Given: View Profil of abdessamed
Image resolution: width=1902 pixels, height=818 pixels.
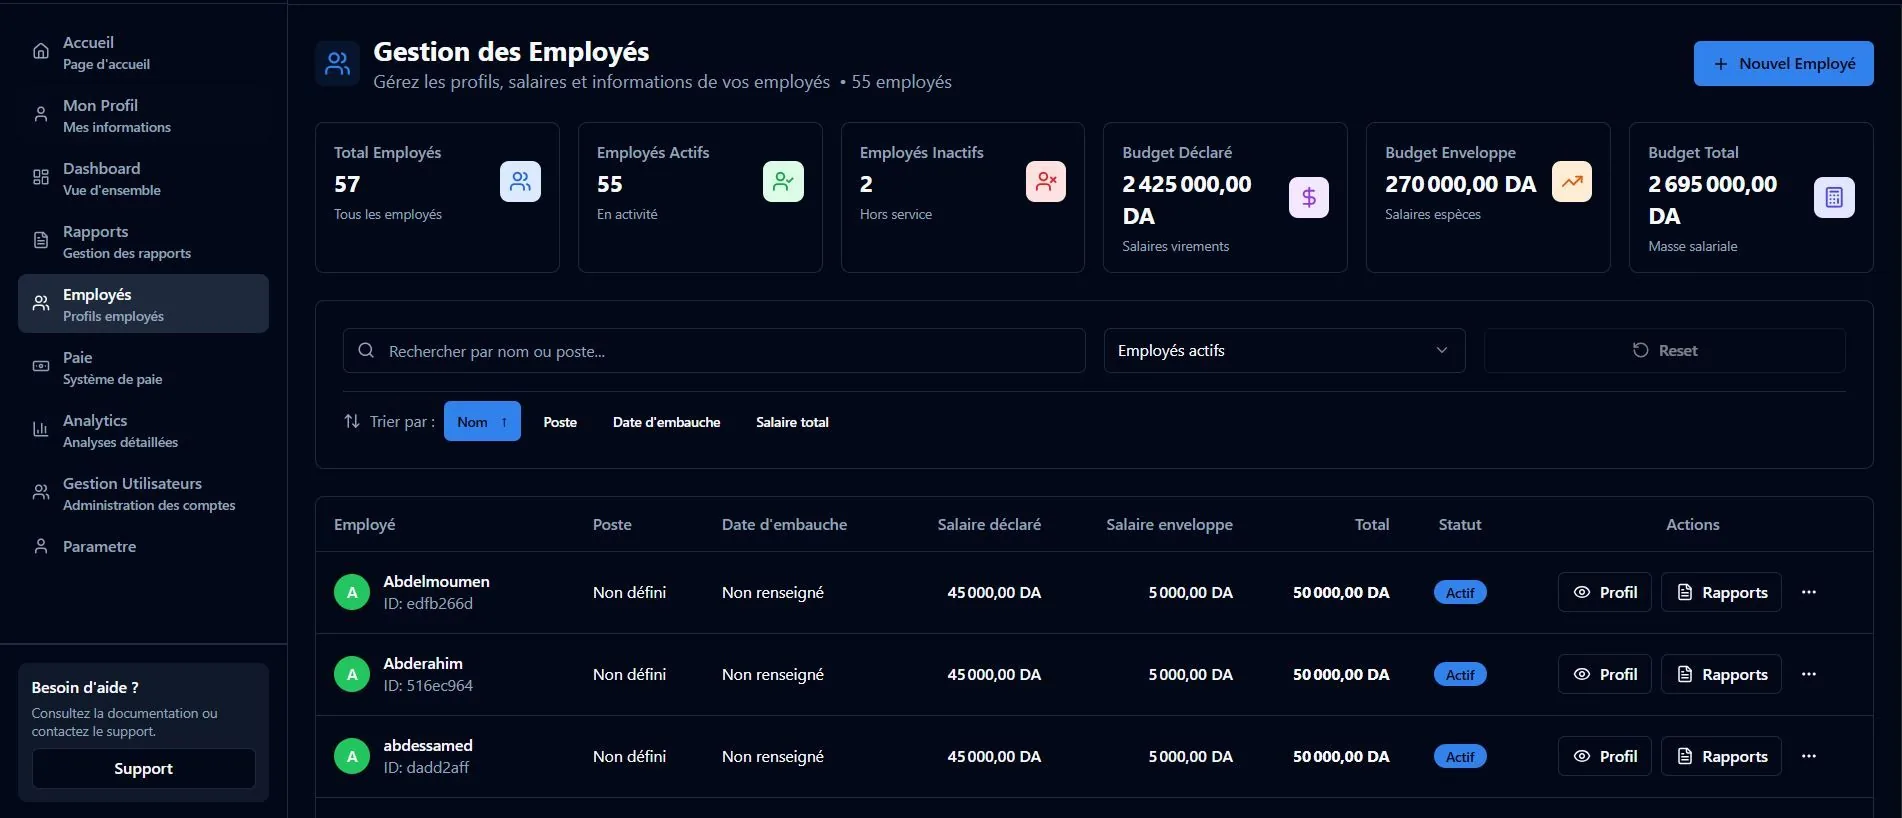Looking at the screenshot, I should pyautogui.click(x=1604, y=757).
